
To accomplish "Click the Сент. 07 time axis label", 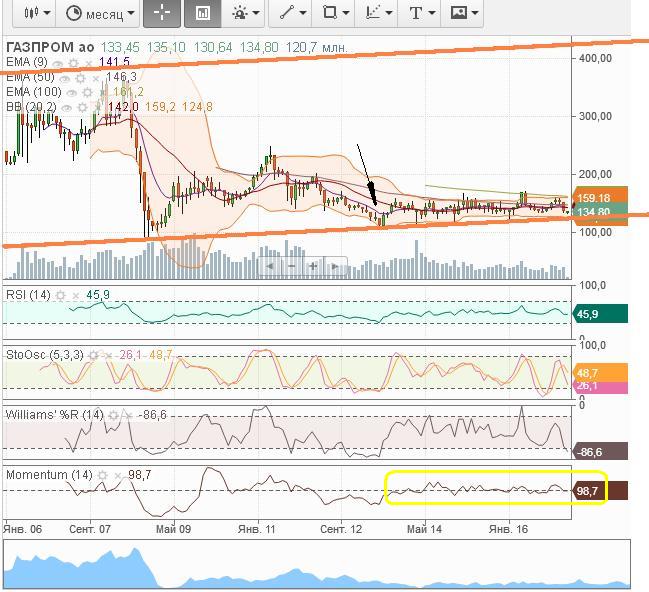I will tap(90, 529).
